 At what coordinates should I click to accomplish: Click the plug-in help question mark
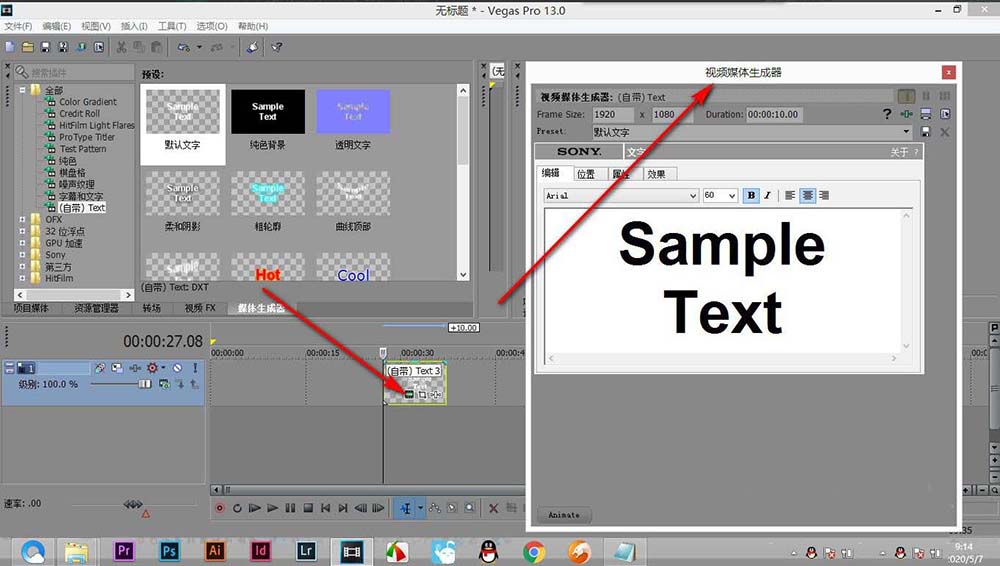(887, 114)
